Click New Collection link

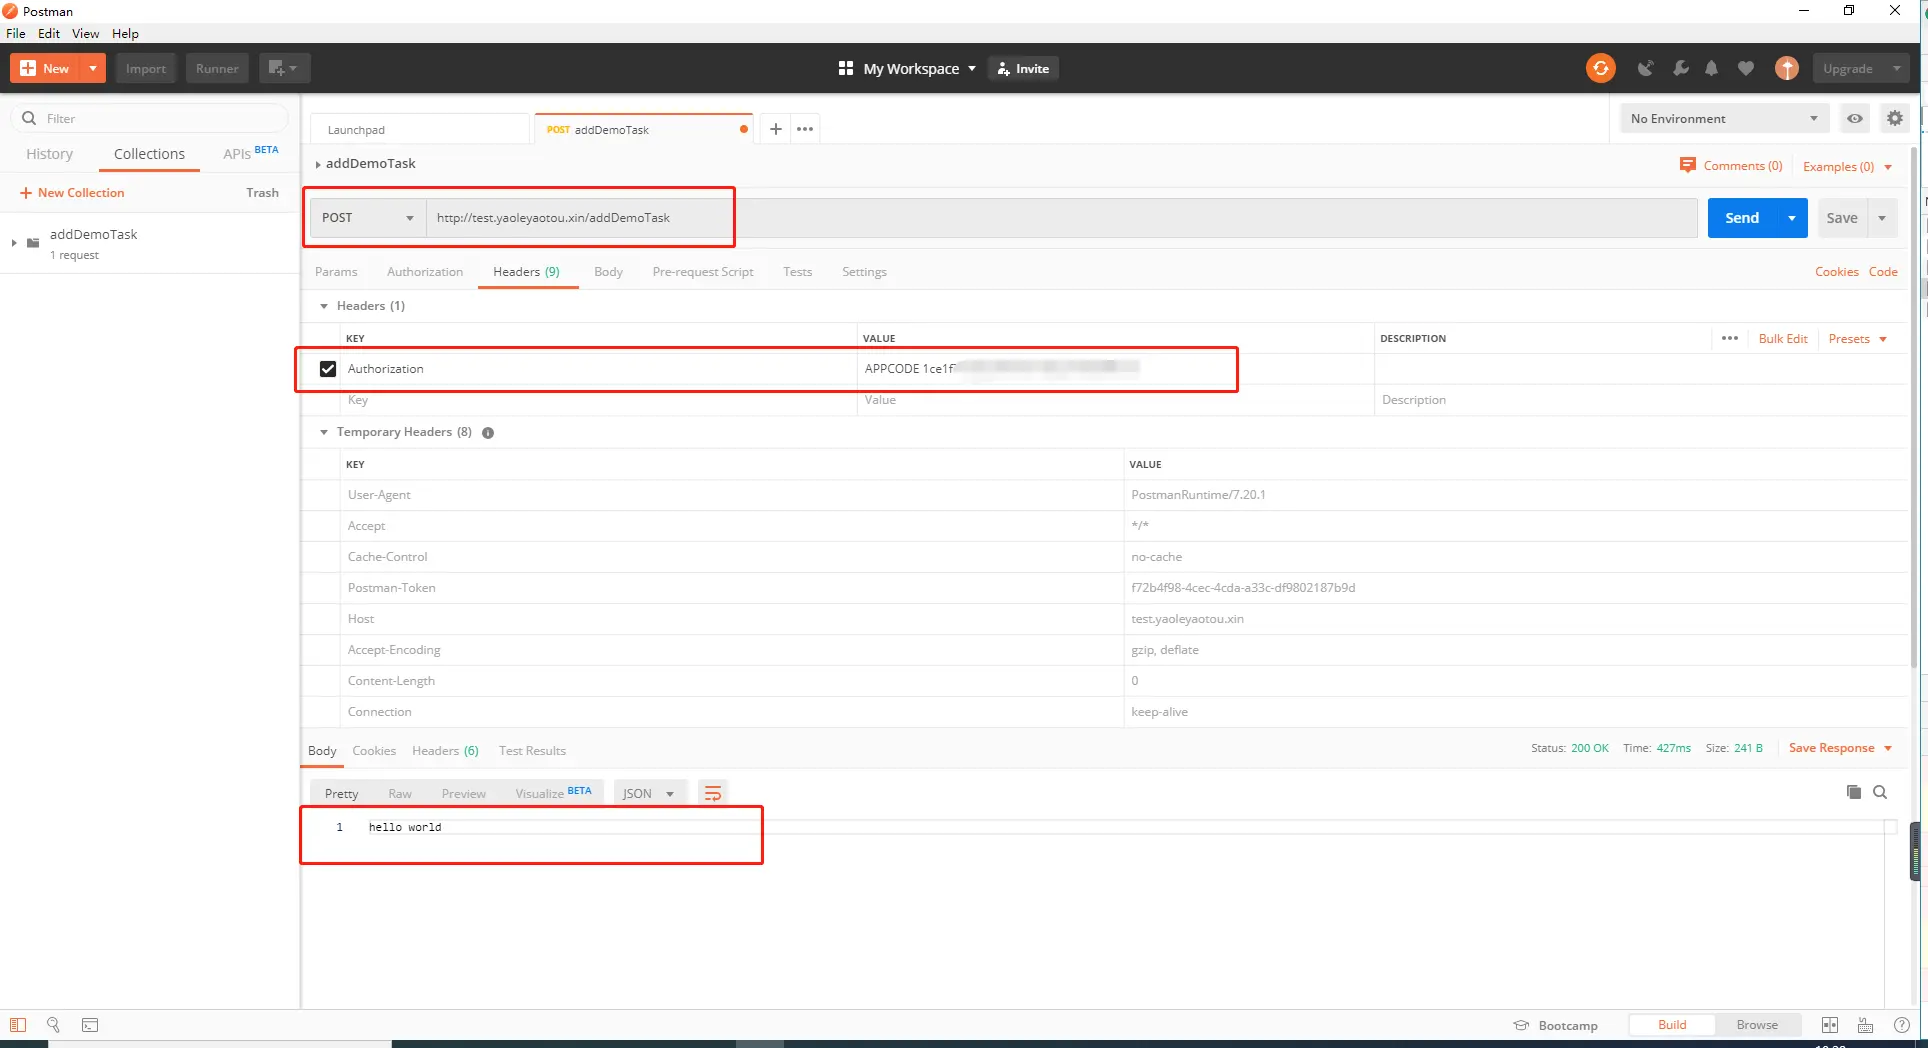tap(72, 193)
